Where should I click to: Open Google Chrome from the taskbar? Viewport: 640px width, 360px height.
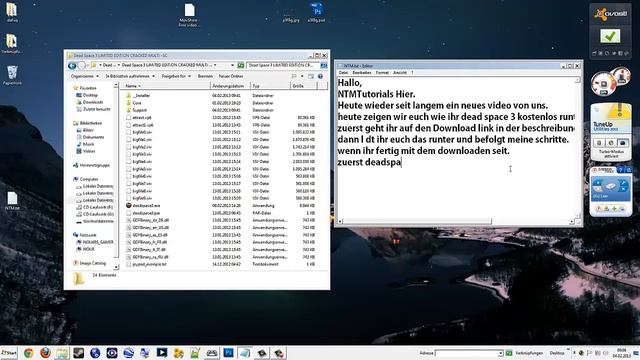pos(29,353)
